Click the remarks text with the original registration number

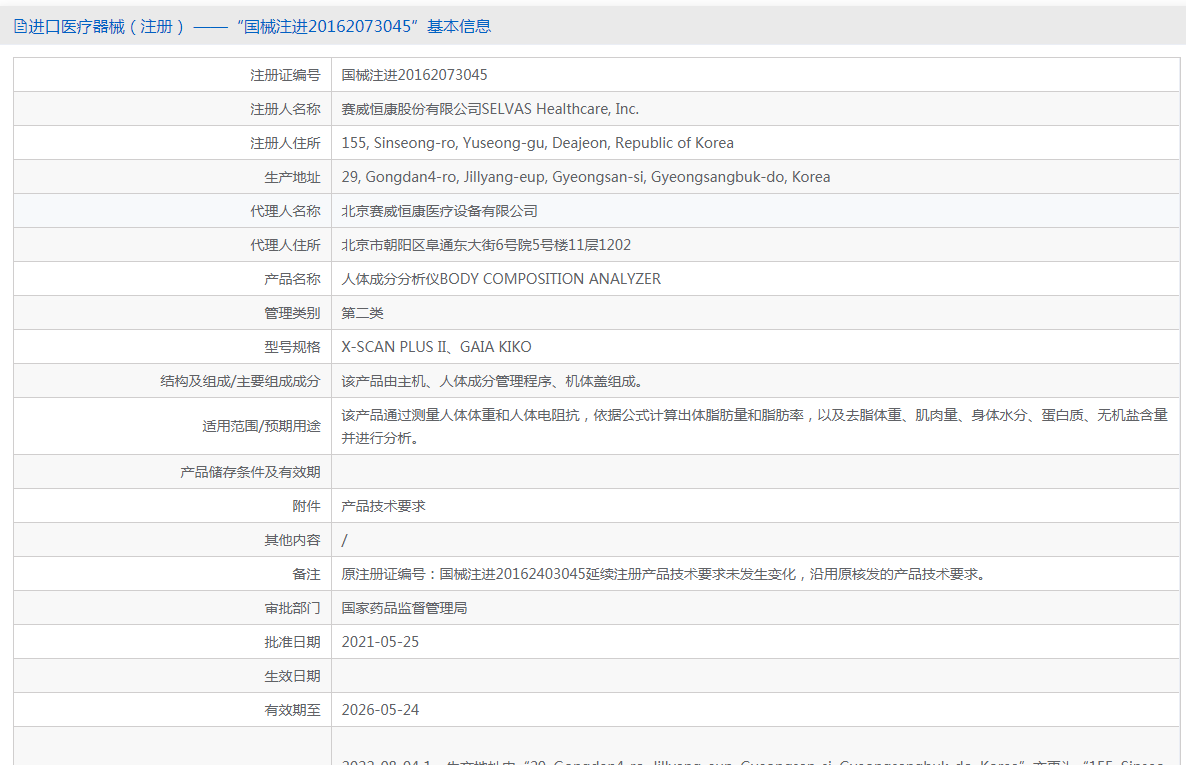coord(663,574)
